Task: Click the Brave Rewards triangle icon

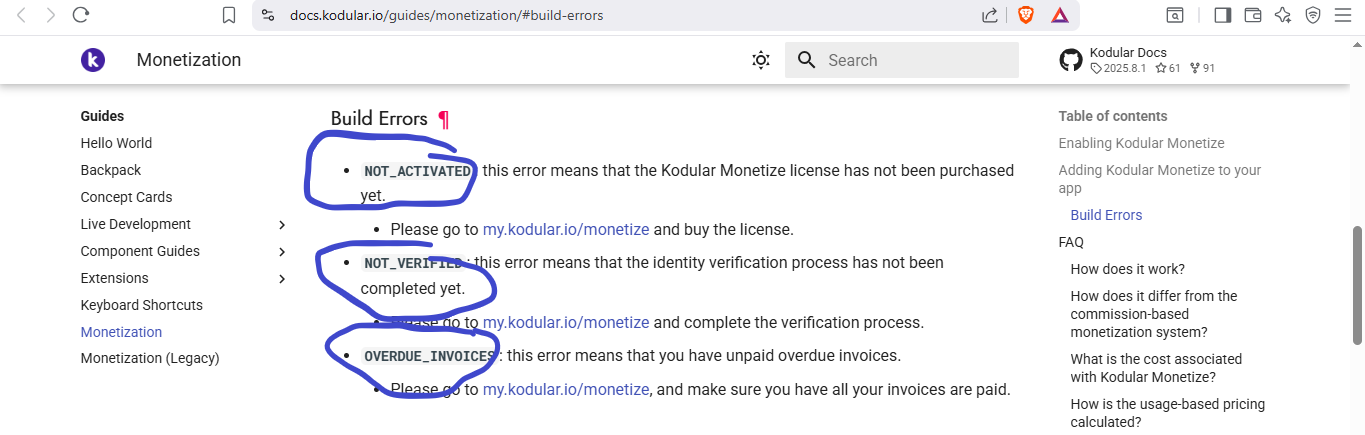Action: click(1059, 15)
